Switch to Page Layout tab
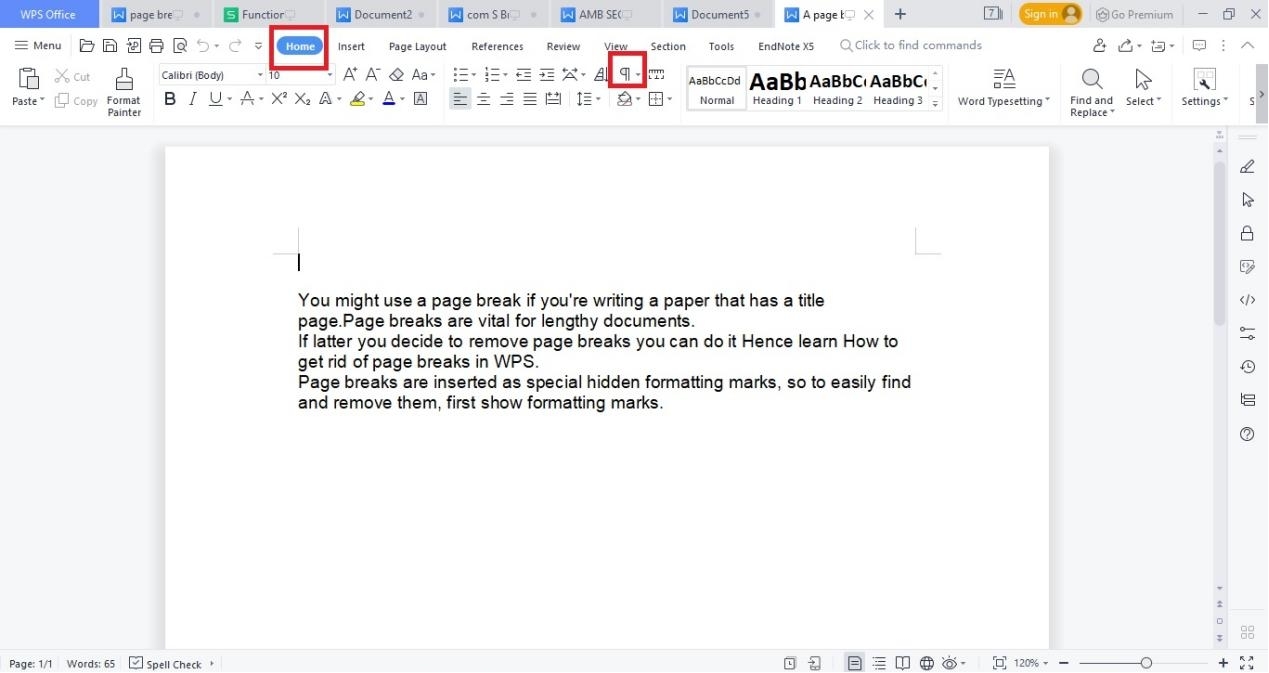1269x673 pixels. click(x=418, y=47)
